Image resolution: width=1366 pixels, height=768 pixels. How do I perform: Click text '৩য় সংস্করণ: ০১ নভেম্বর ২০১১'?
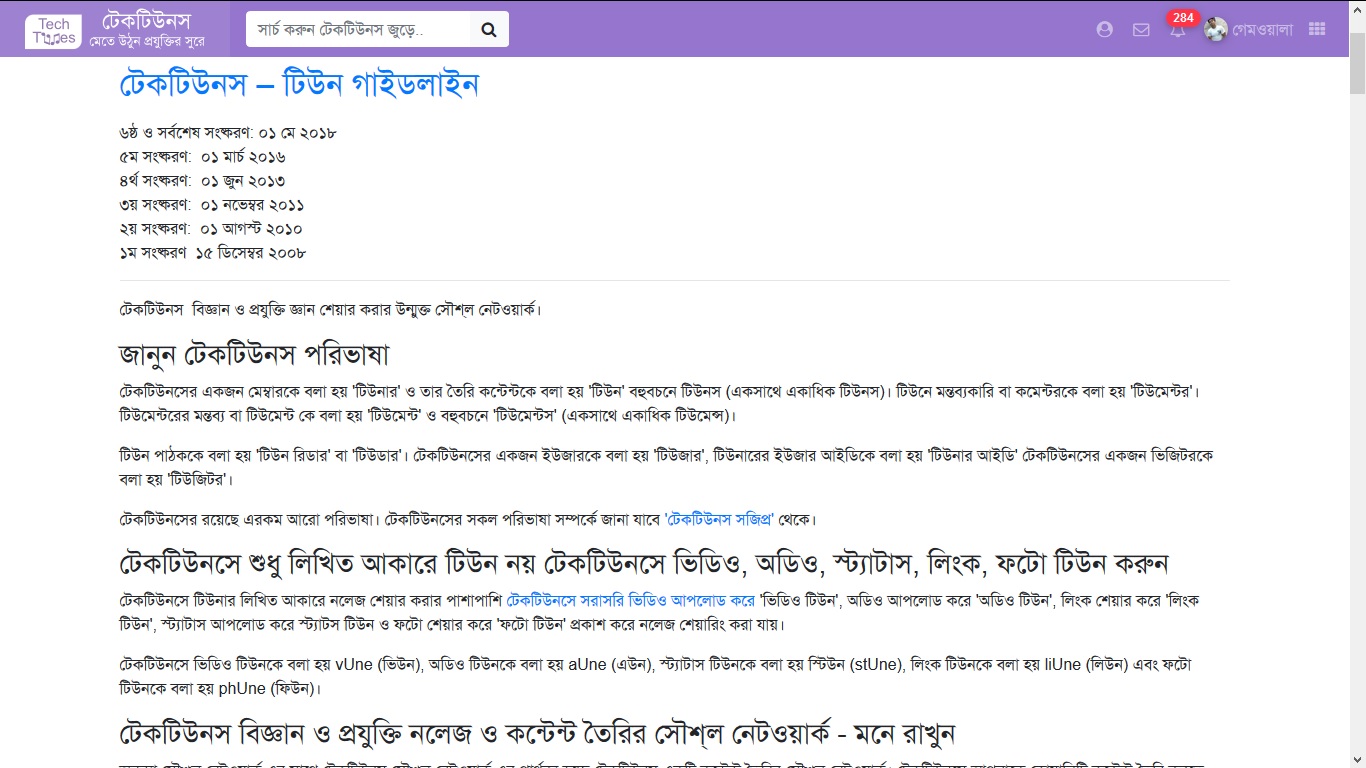pyautogui.click(x=212, y=205)
